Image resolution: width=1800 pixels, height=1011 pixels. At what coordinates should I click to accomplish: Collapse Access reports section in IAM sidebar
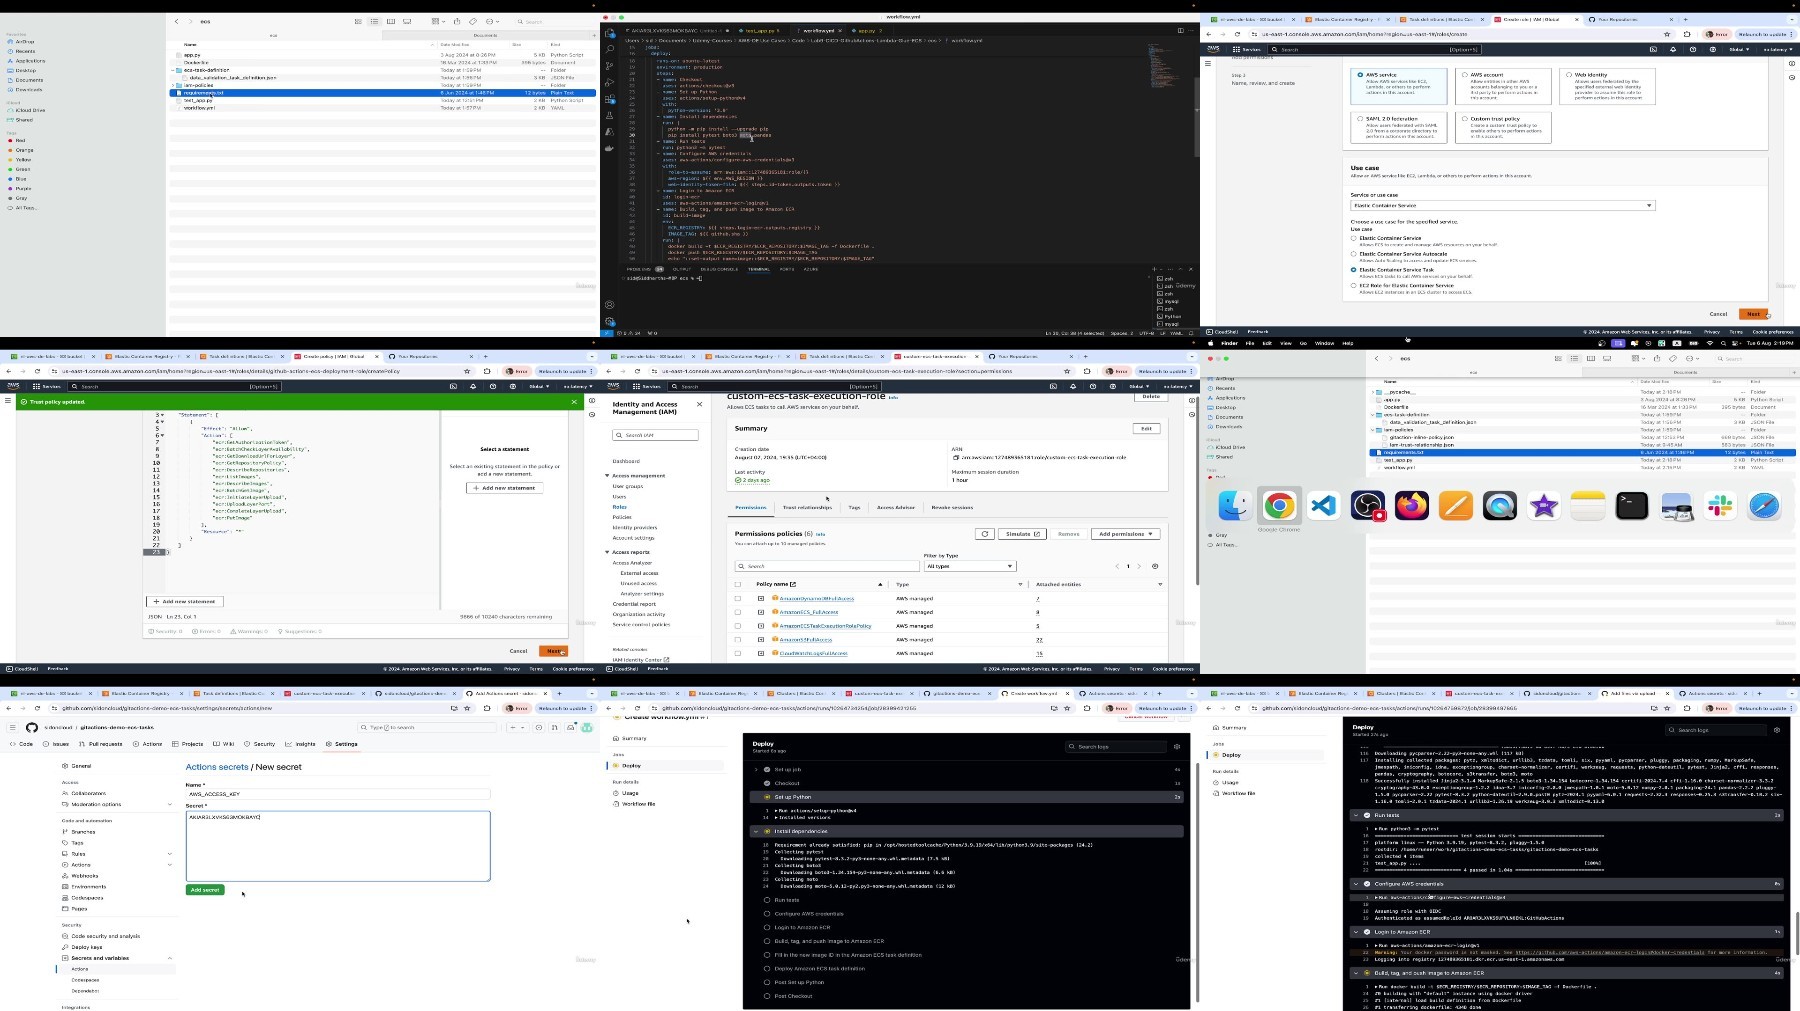(x=607, y=552)
